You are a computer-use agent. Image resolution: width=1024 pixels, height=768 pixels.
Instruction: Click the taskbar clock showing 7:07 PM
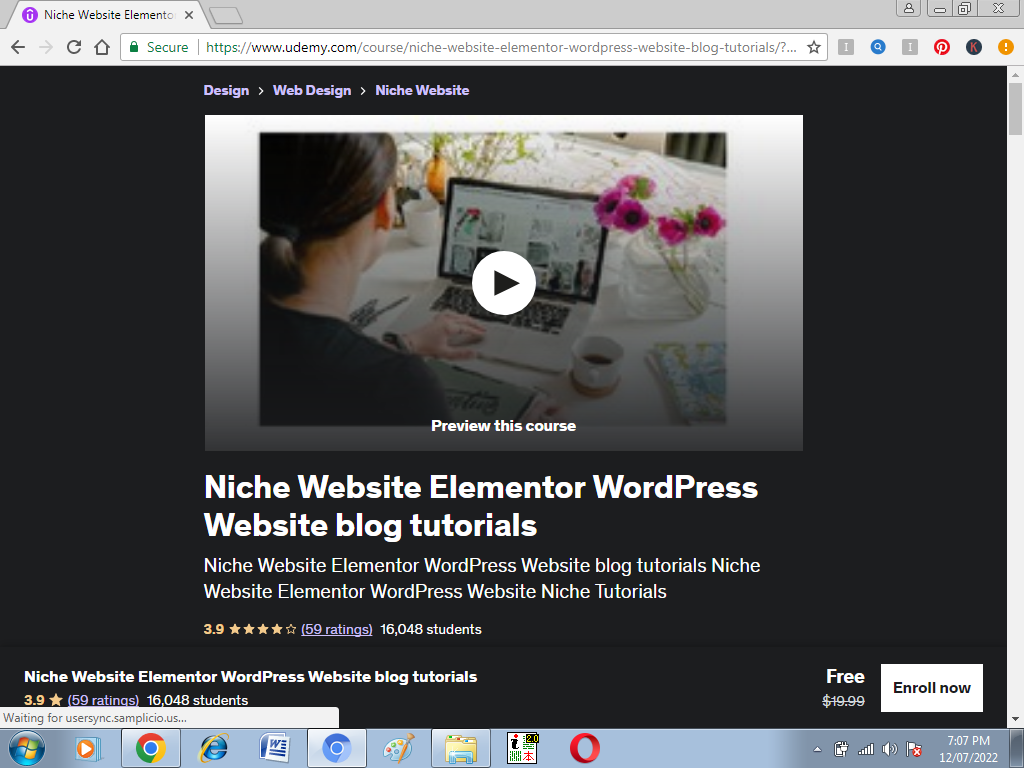[968, 748]
